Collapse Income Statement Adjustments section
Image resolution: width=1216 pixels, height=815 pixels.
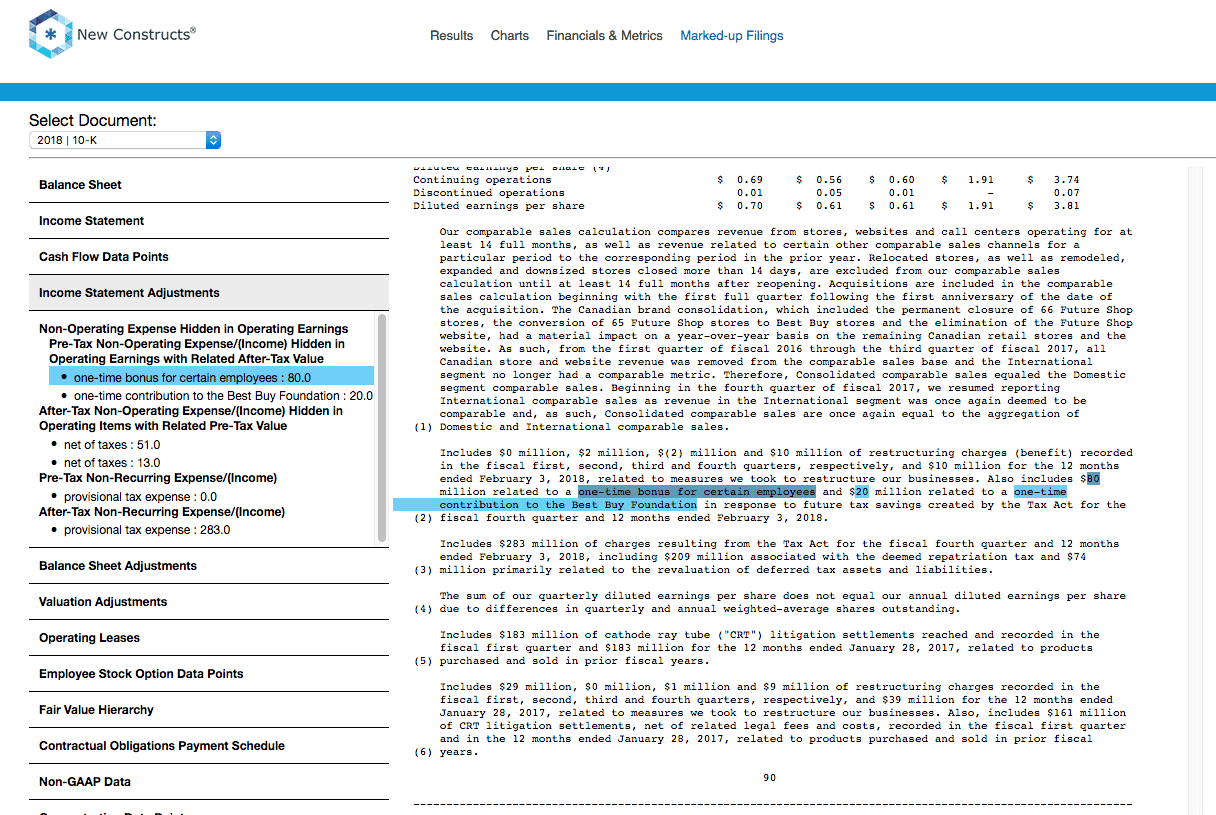coord(209,293)
